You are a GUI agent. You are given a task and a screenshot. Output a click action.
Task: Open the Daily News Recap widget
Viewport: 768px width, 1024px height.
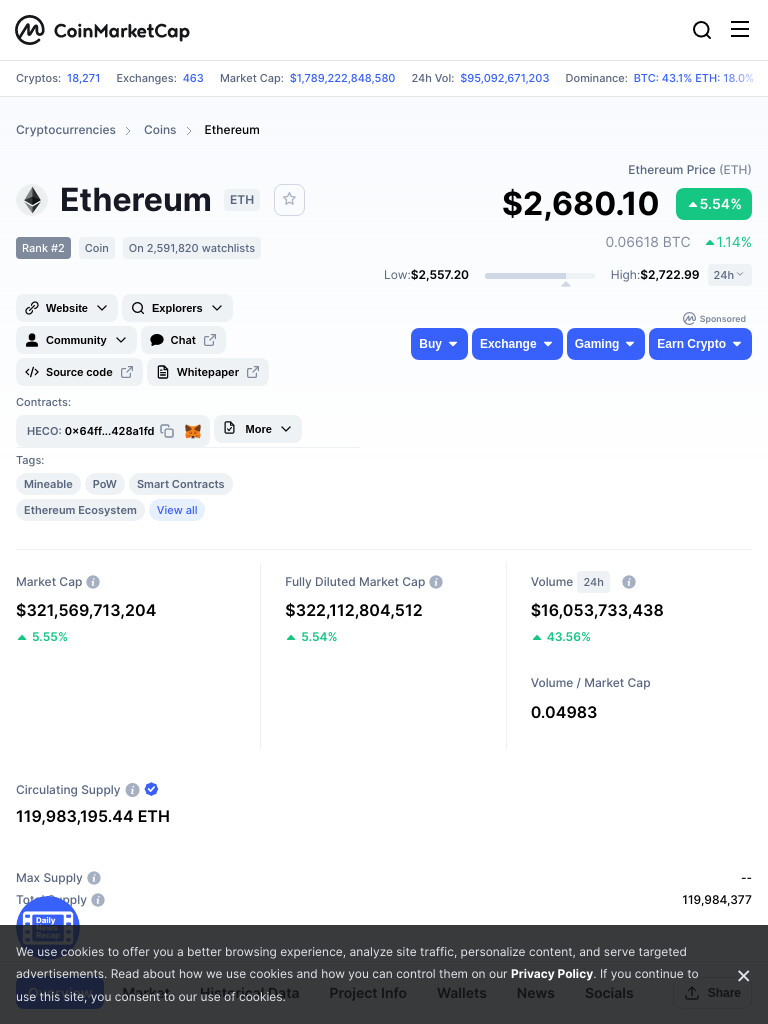coord(48,927)
